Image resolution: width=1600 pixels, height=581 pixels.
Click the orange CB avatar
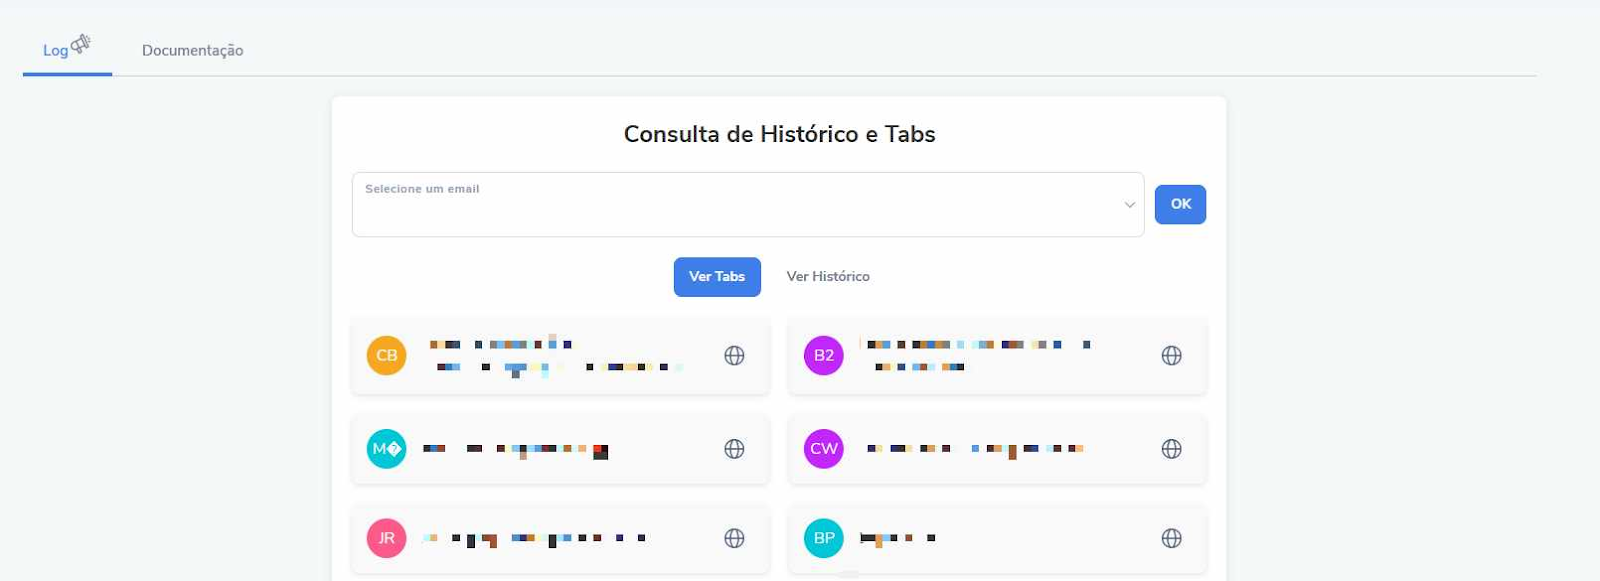pyautogui.click(x=386, y=356)
